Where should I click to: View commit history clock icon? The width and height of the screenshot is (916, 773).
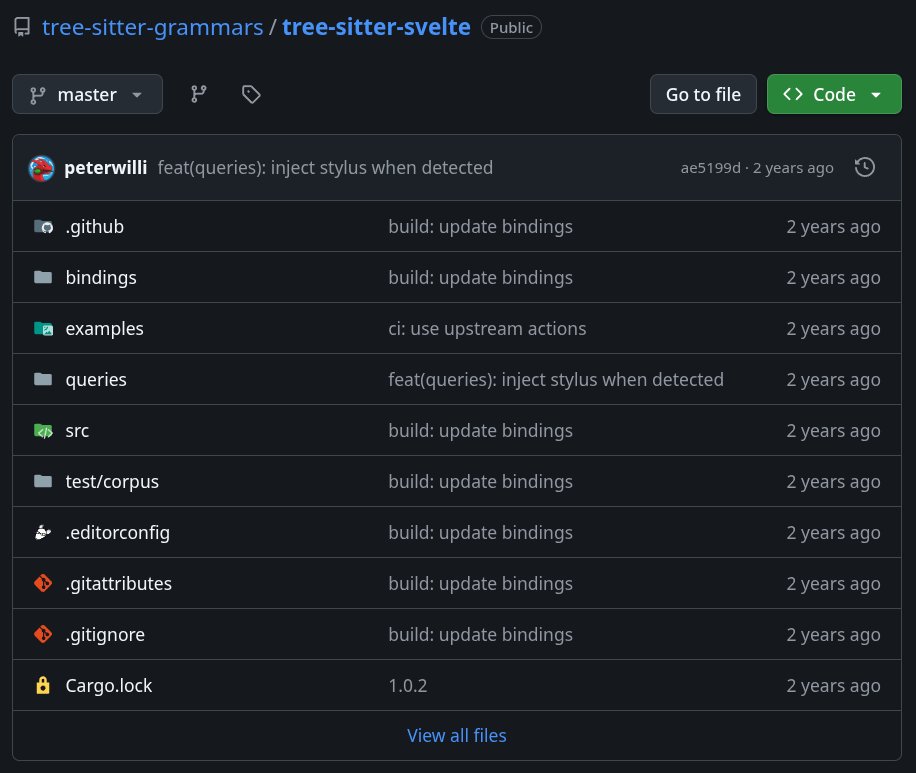[865, 168]
